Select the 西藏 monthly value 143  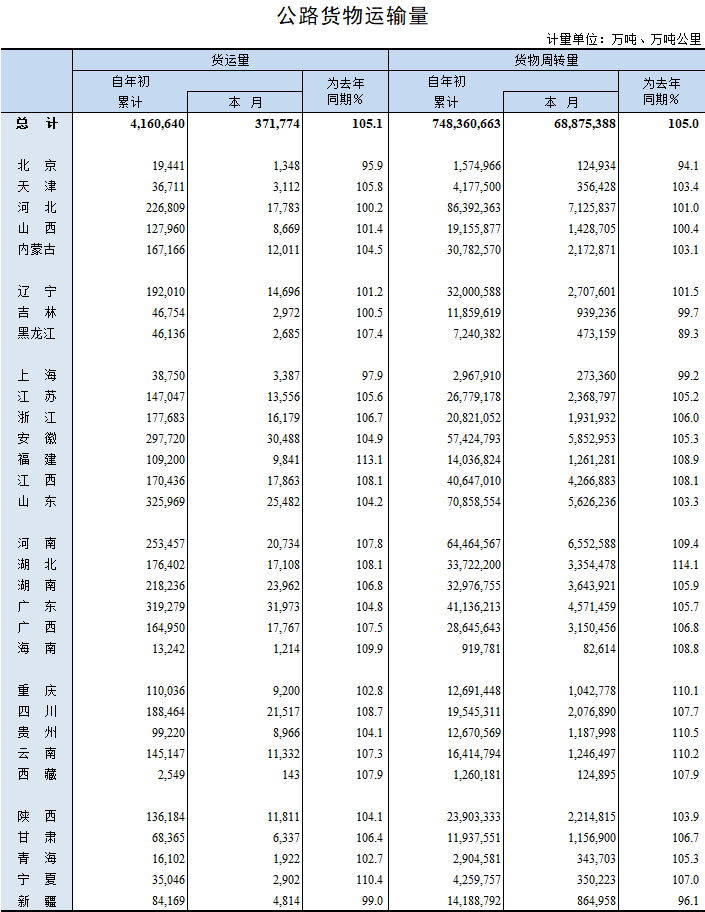pos(290,773)
